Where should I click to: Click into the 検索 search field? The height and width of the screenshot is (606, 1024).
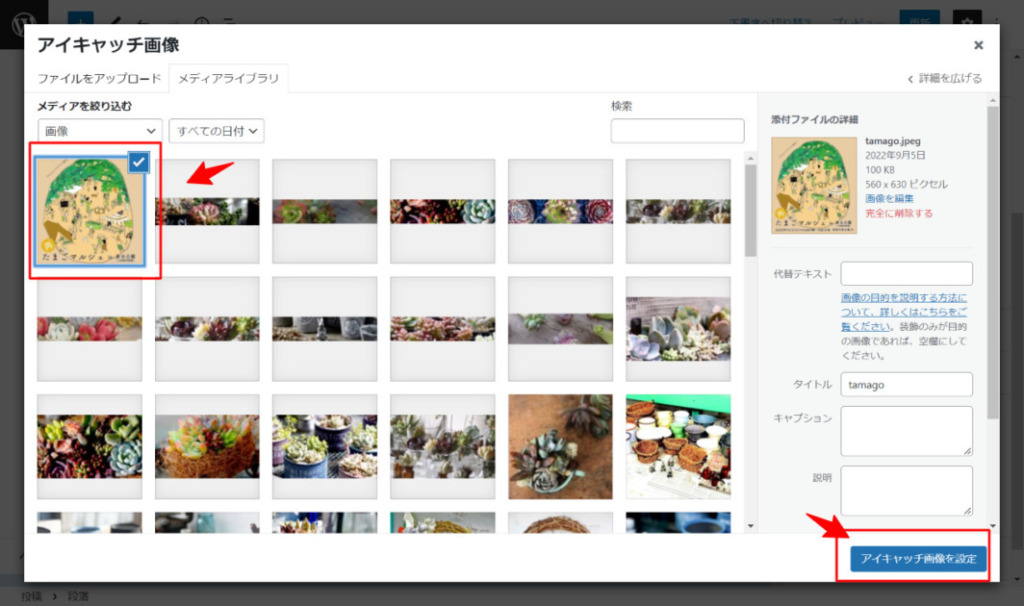point(677,131)
